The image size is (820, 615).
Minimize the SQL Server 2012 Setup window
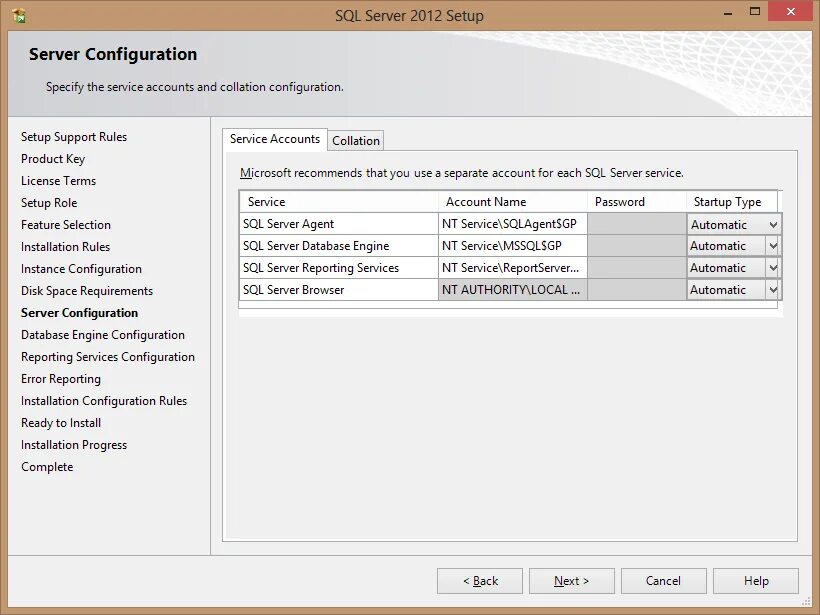(x=727, y=13)
